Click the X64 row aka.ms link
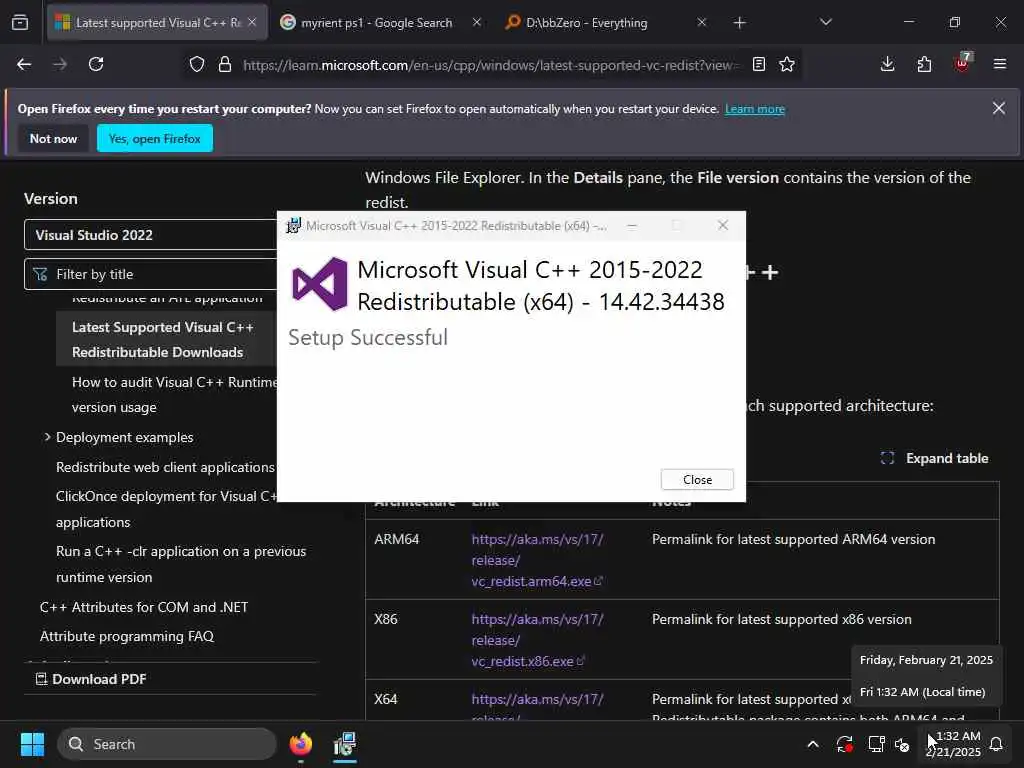Viewport: 1024px width, 768px height. 537,699
